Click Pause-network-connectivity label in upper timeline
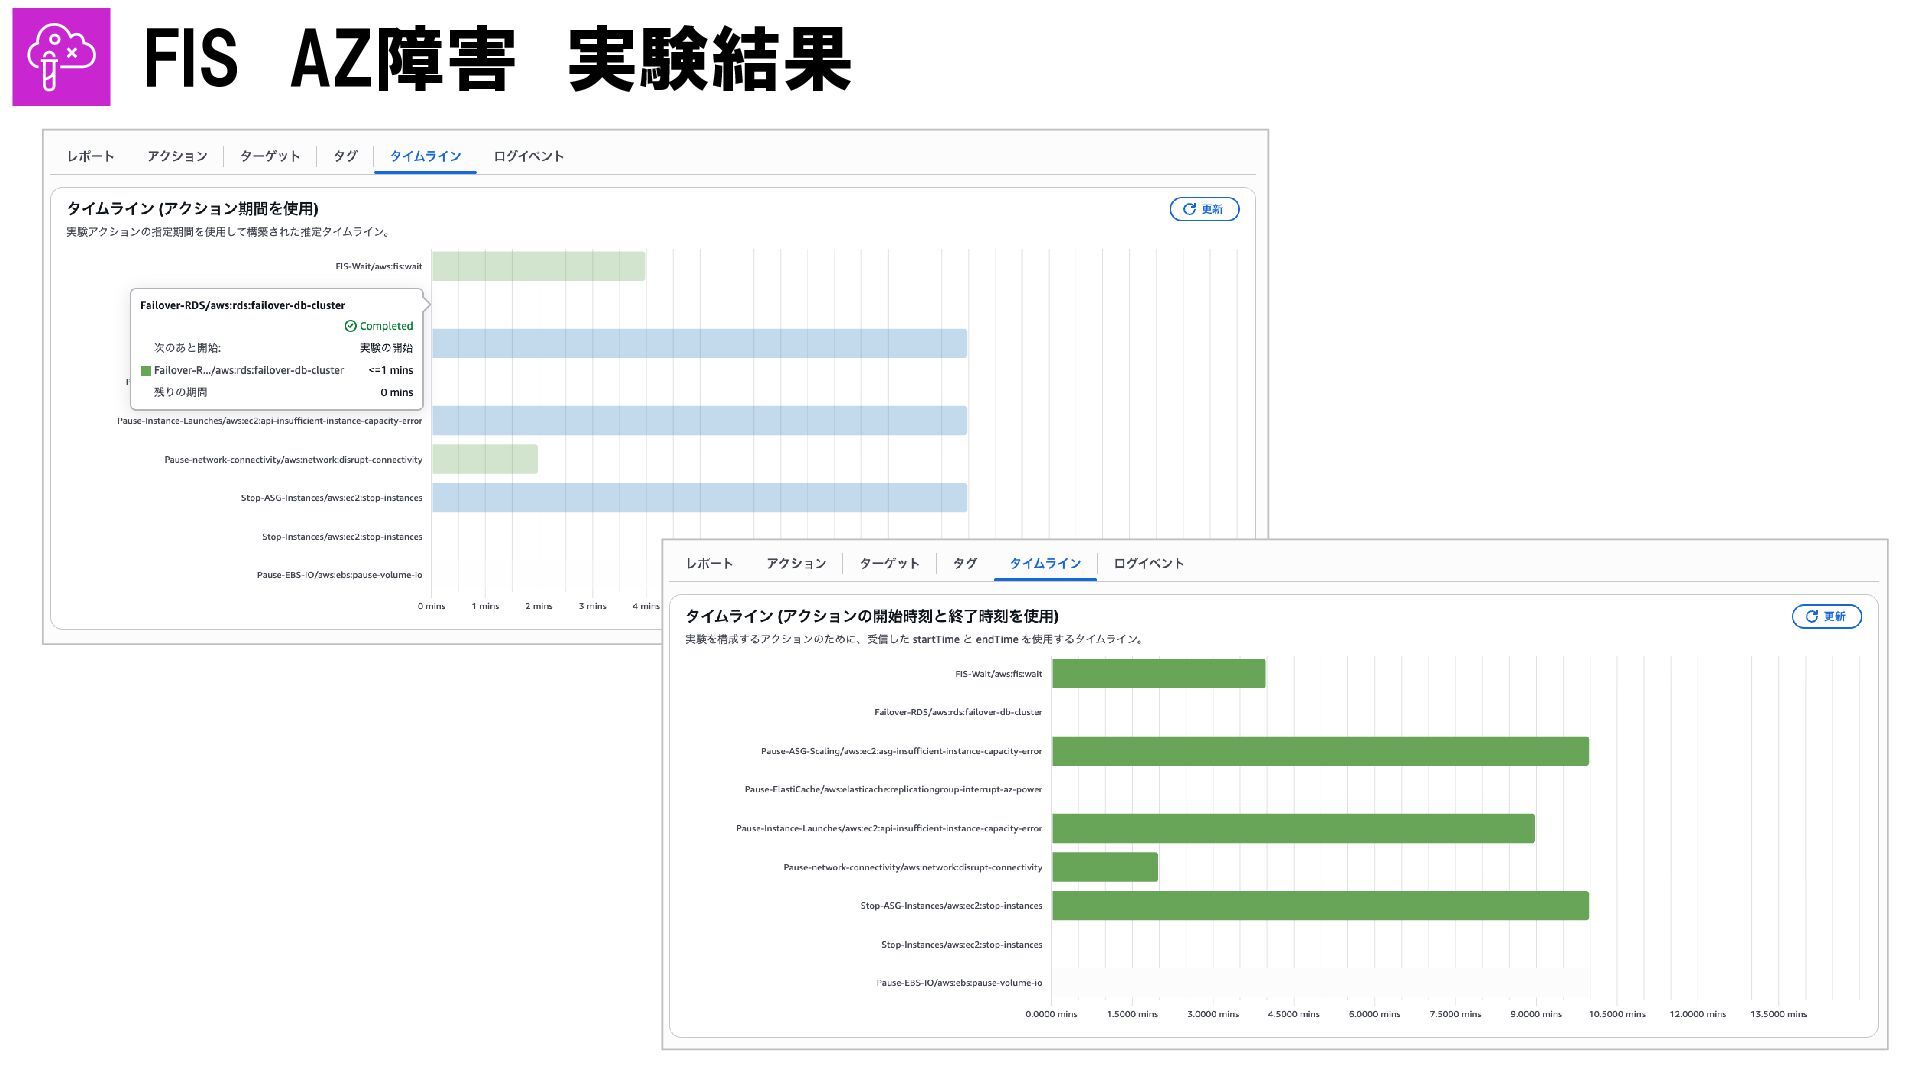The width and height of the screenshot is (1920, 1080). [x=293, y=460]
